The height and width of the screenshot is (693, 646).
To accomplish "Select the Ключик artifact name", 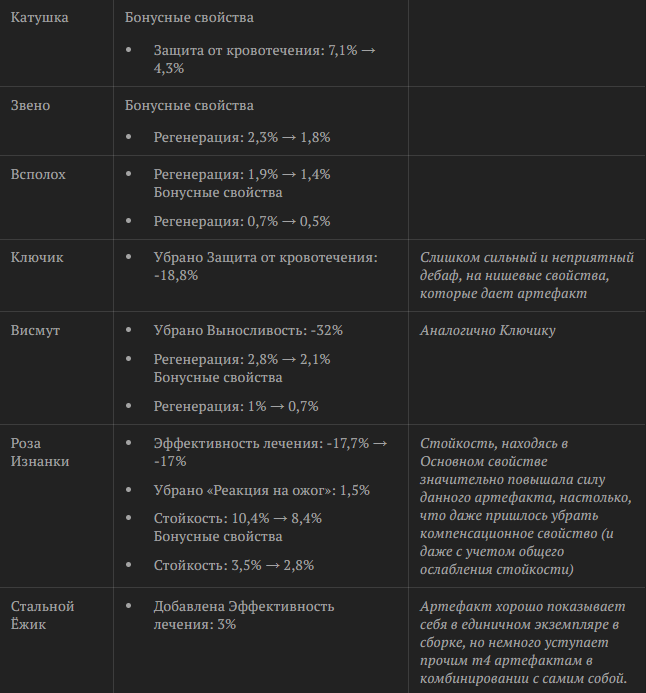I will 37,257.
